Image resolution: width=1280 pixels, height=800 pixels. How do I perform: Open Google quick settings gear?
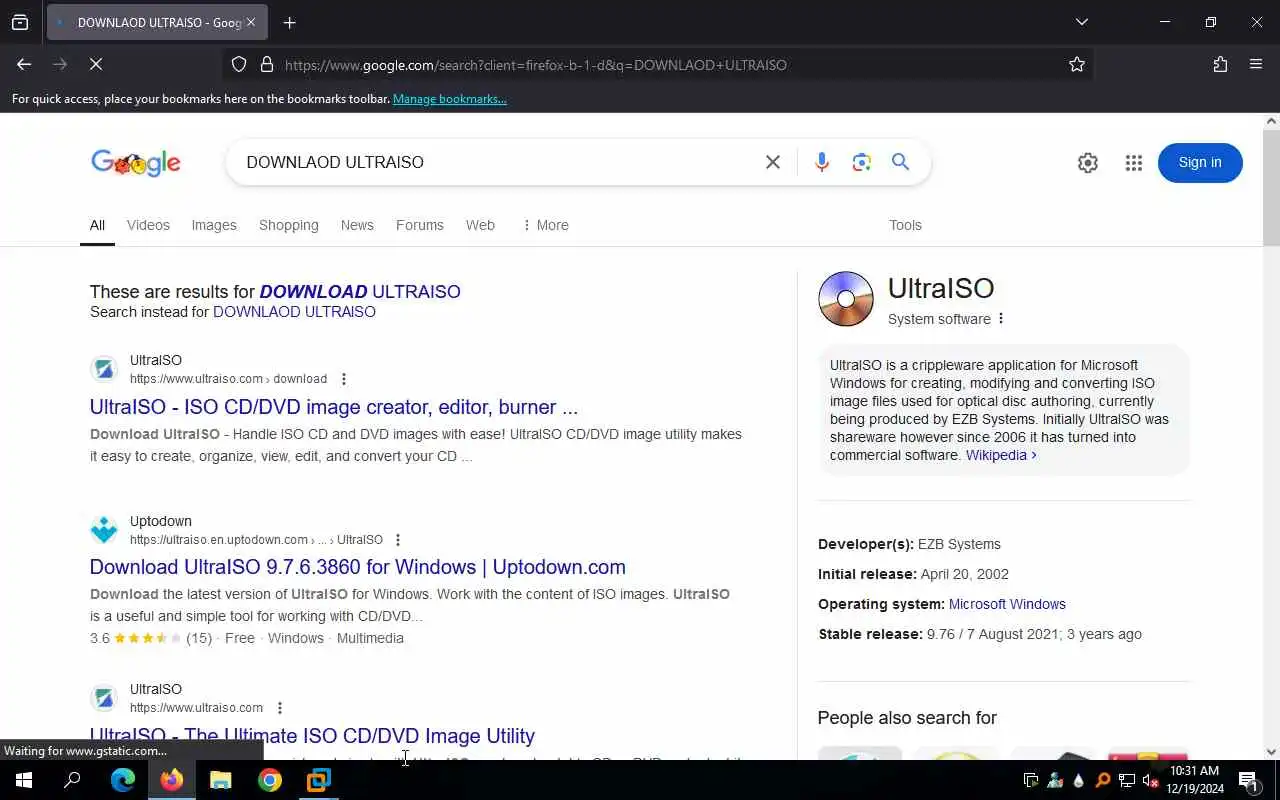tap(1088, 163)
